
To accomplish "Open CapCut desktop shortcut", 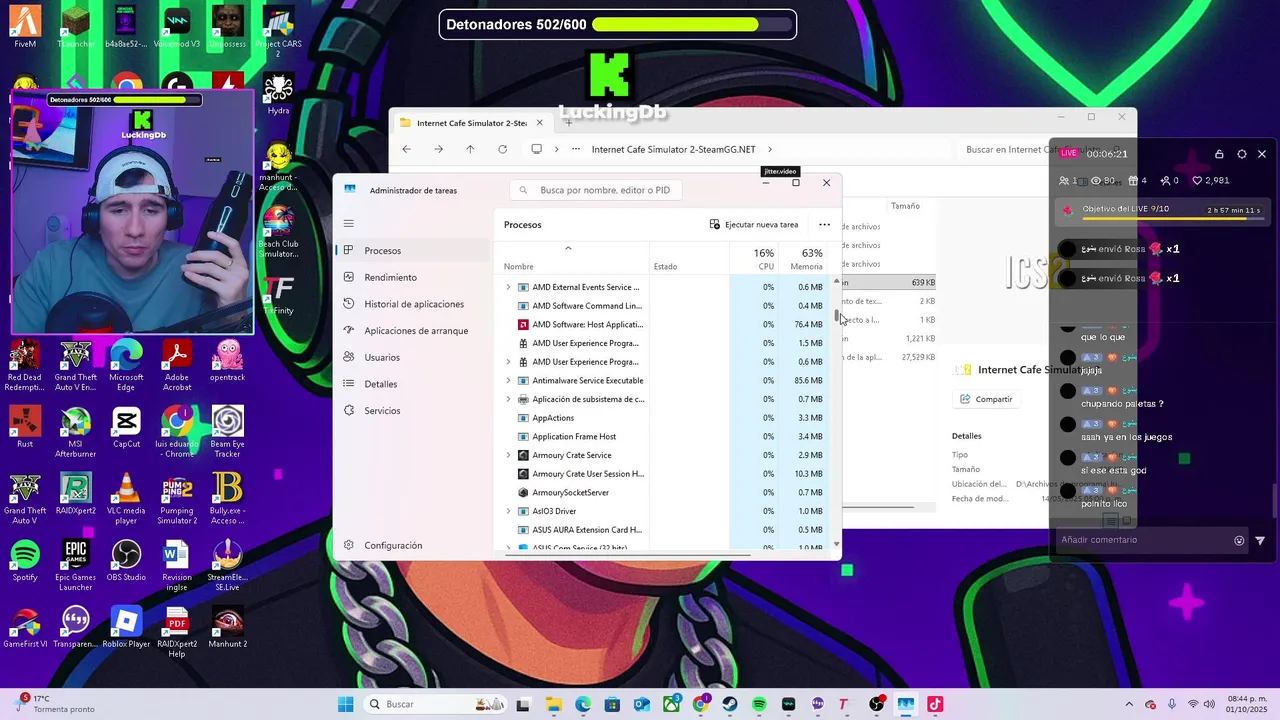I will [x=126, y=427].
